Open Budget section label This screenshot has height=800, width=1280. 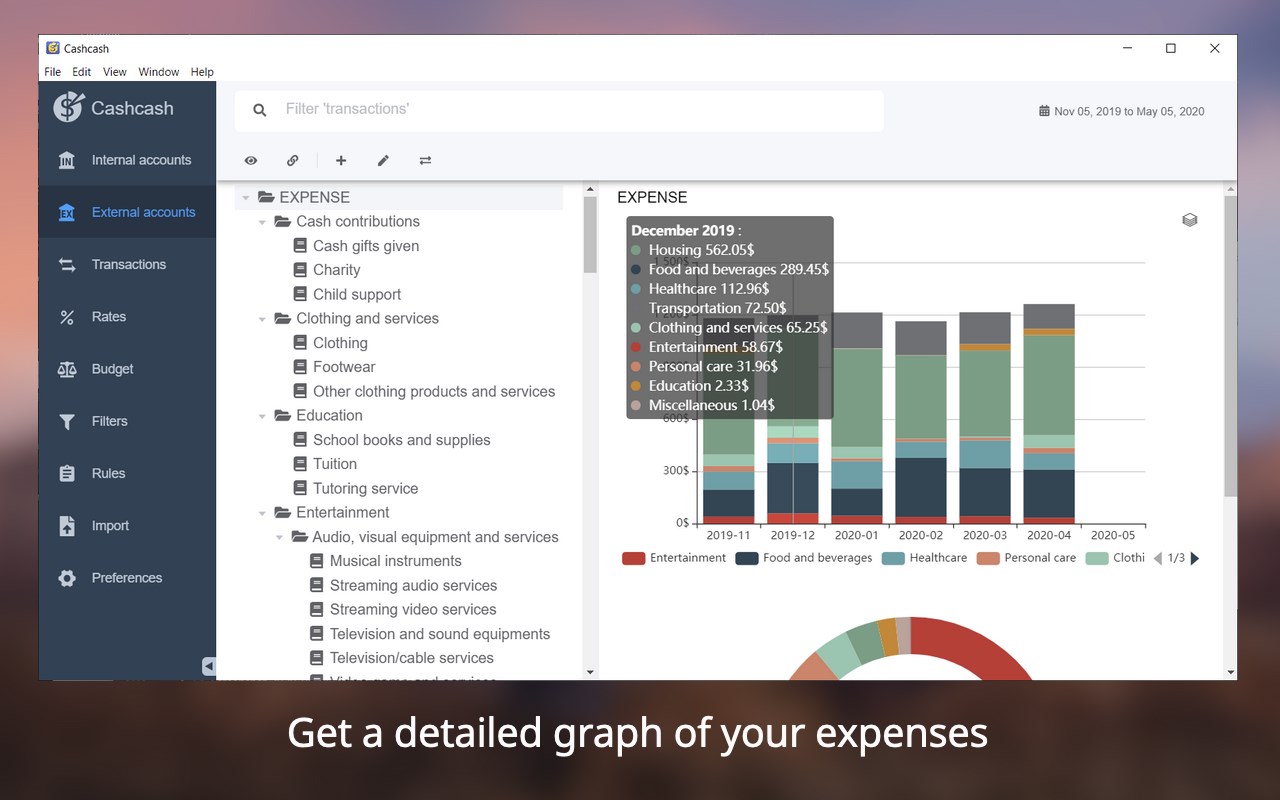pos(113,369)
